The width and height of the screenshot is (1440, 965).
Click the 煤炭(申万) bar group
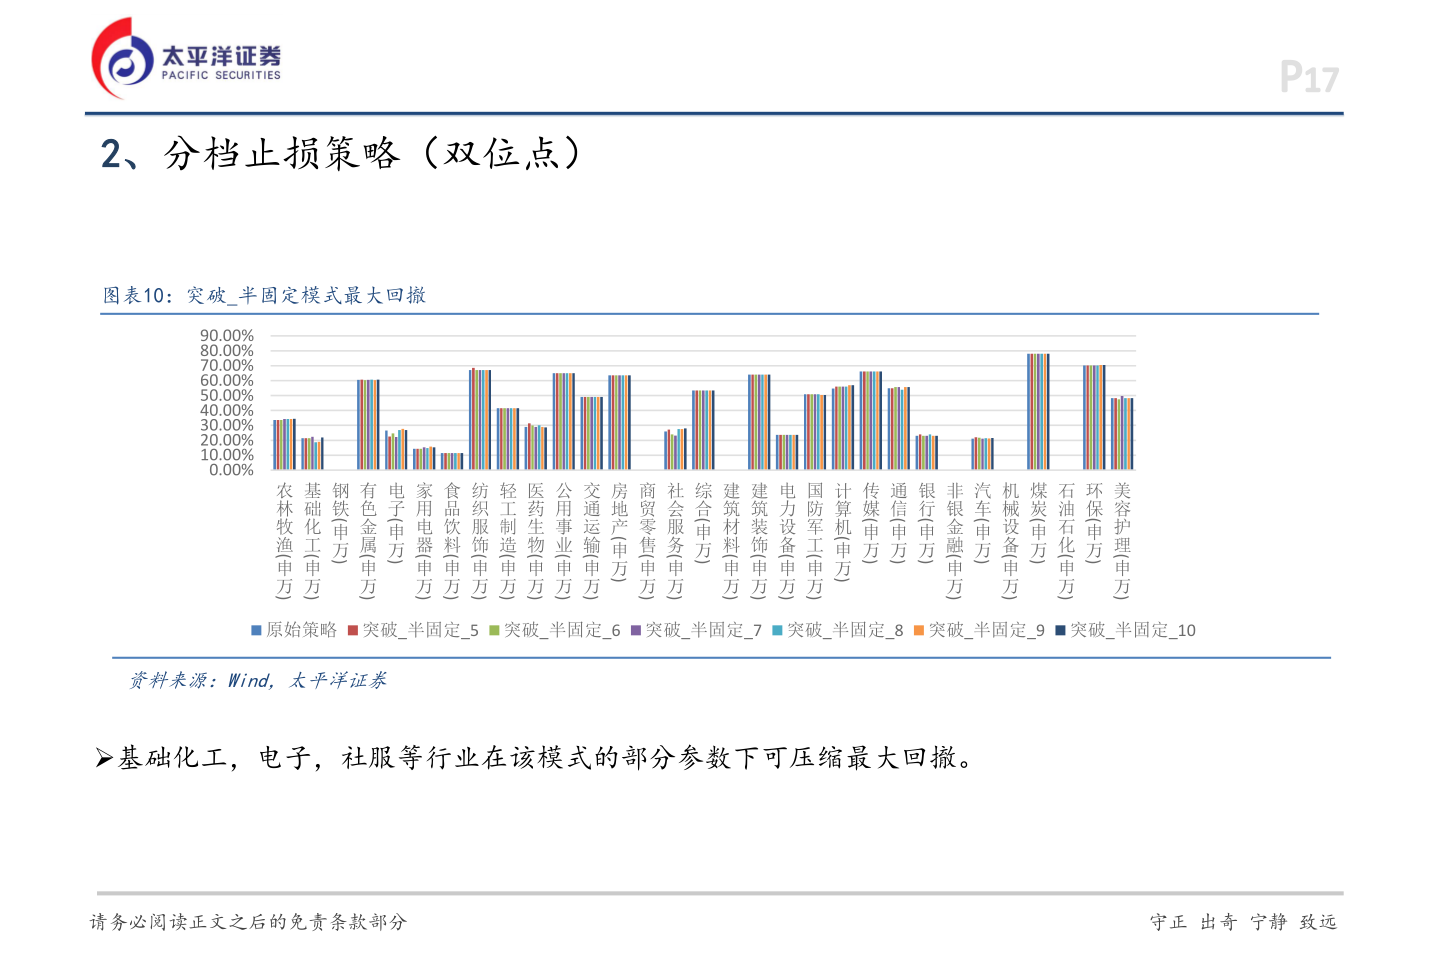(1038, 411)
